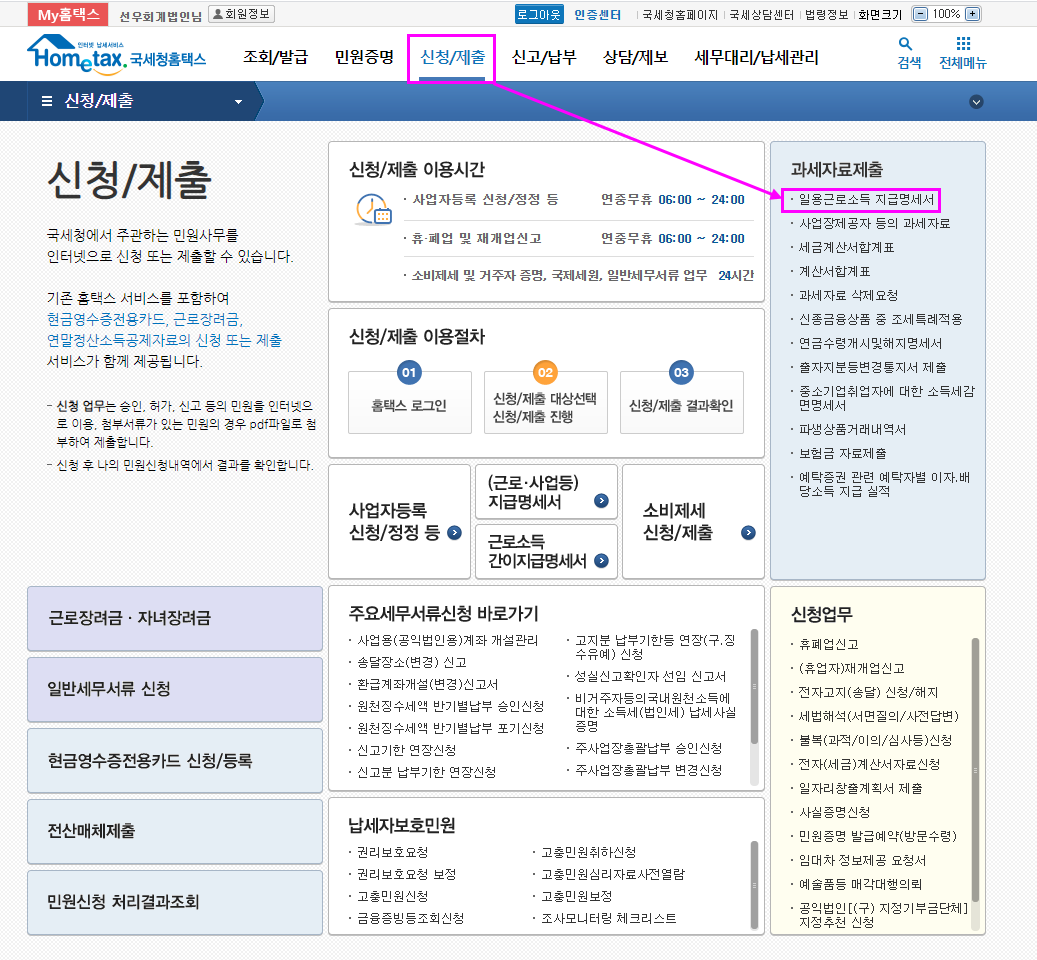Open 신고기한 연장신청 link

click(x=407, y=750)
